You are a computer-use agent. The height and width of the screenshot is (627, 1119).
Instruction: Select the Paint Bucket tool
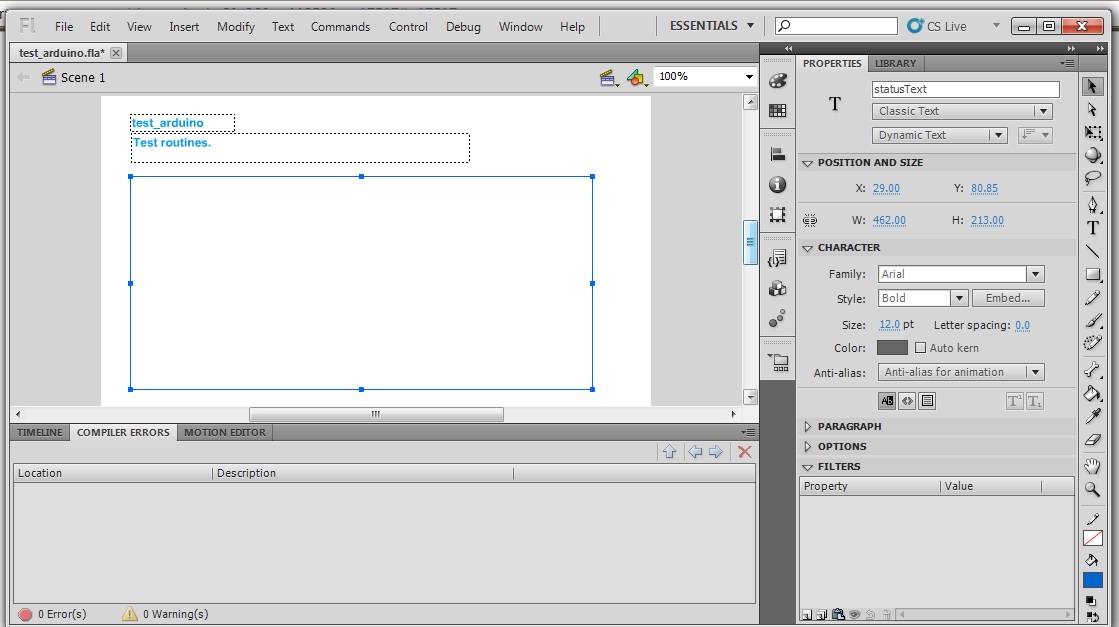coord(1092,393)
